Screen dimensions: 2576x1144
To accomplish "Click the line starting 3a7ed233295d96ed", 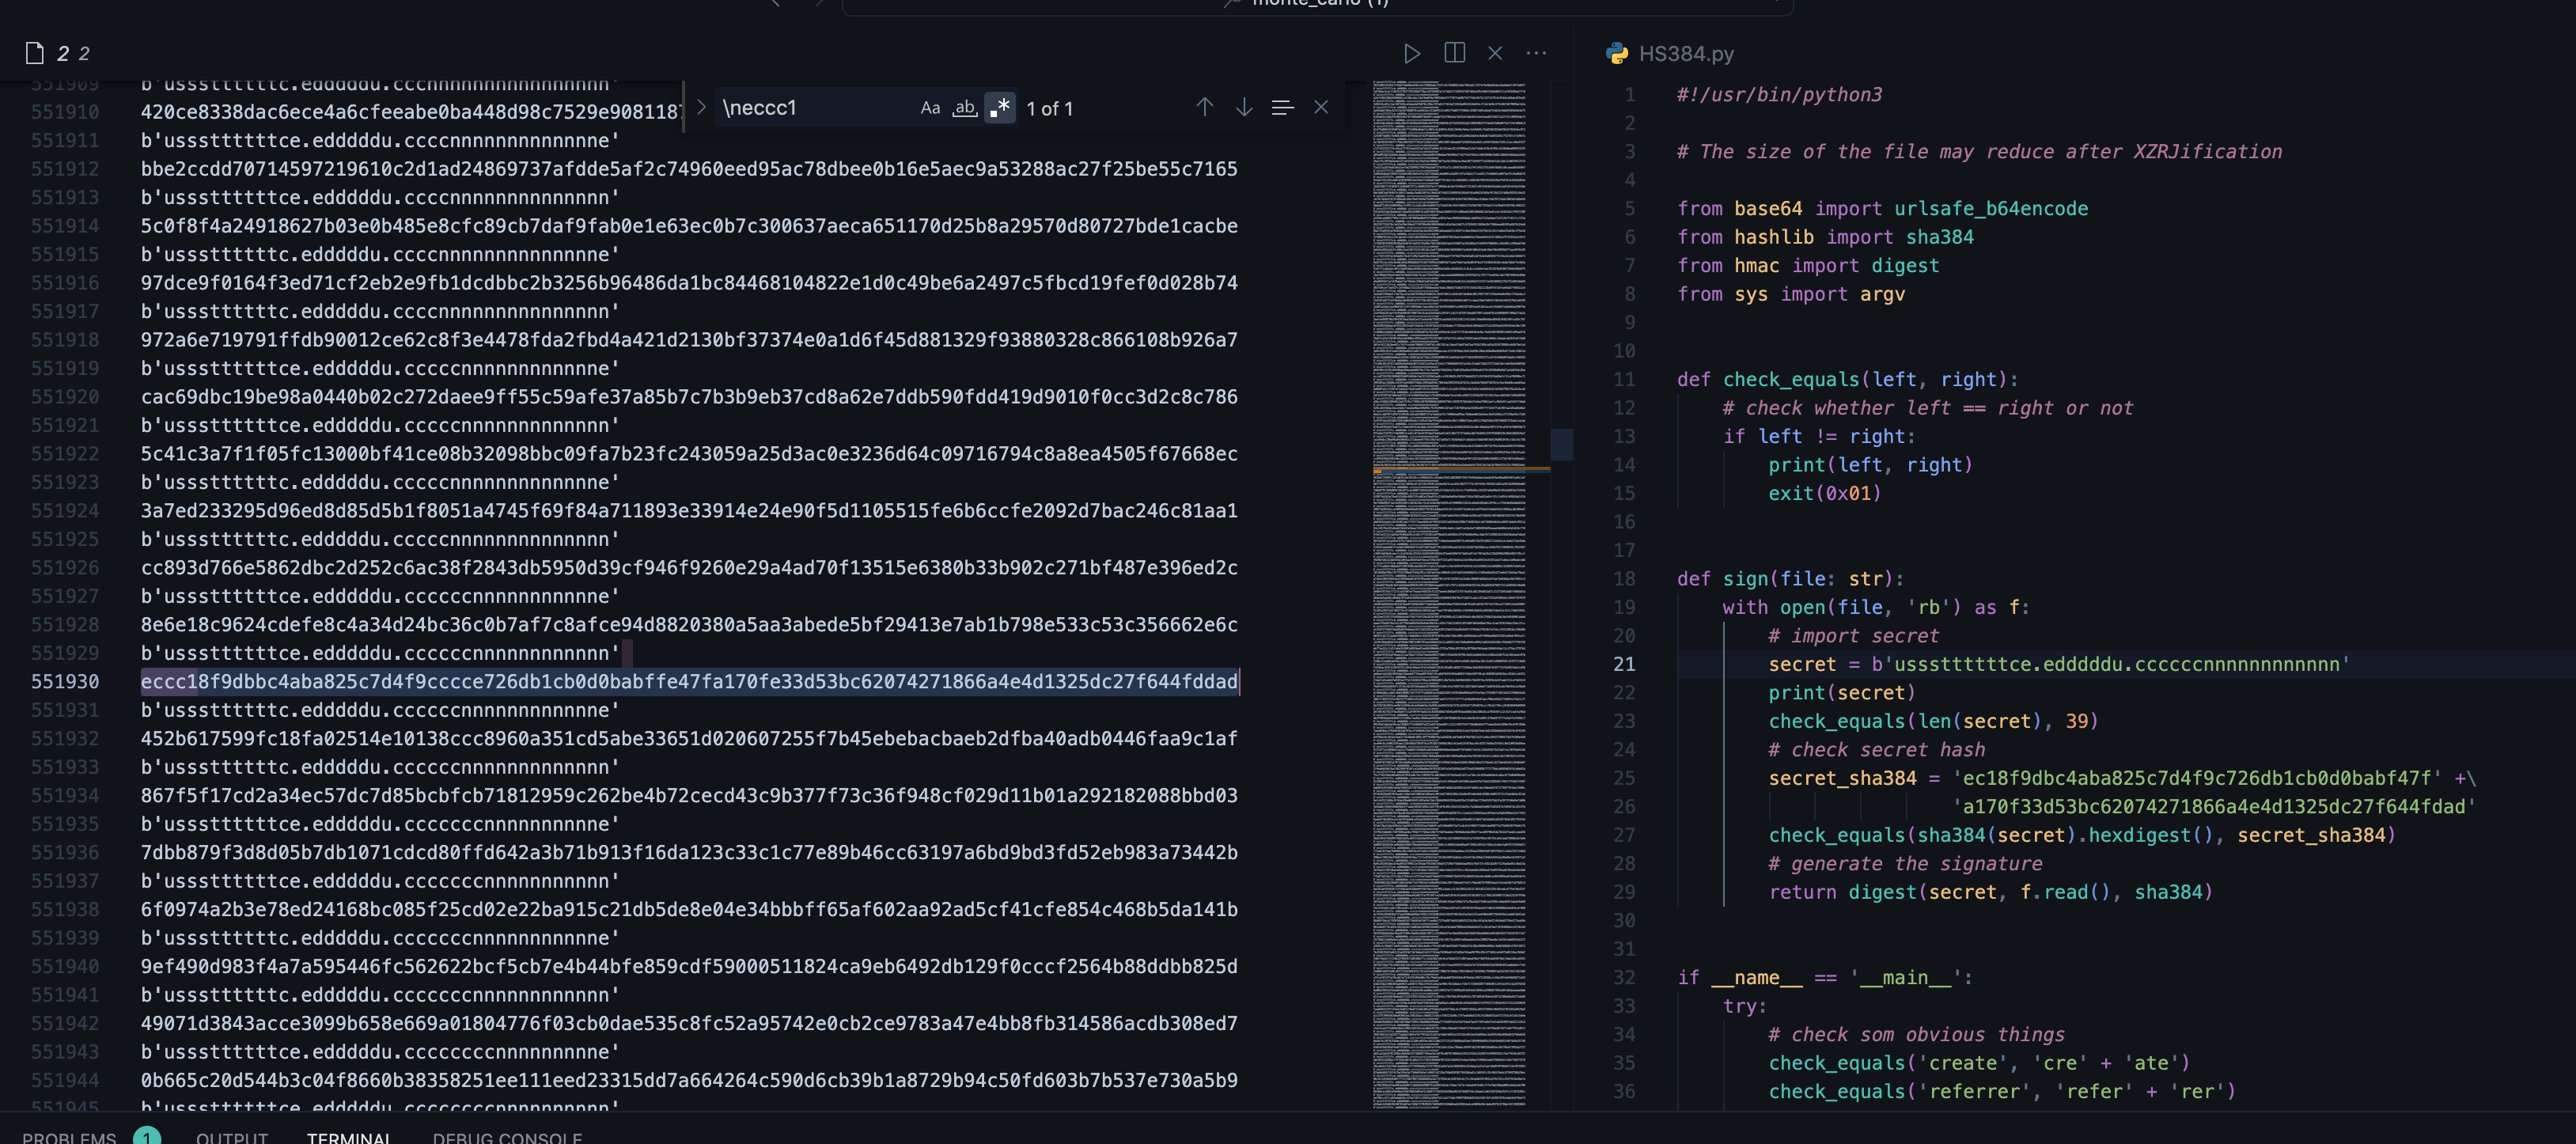I will pos(689,510).
